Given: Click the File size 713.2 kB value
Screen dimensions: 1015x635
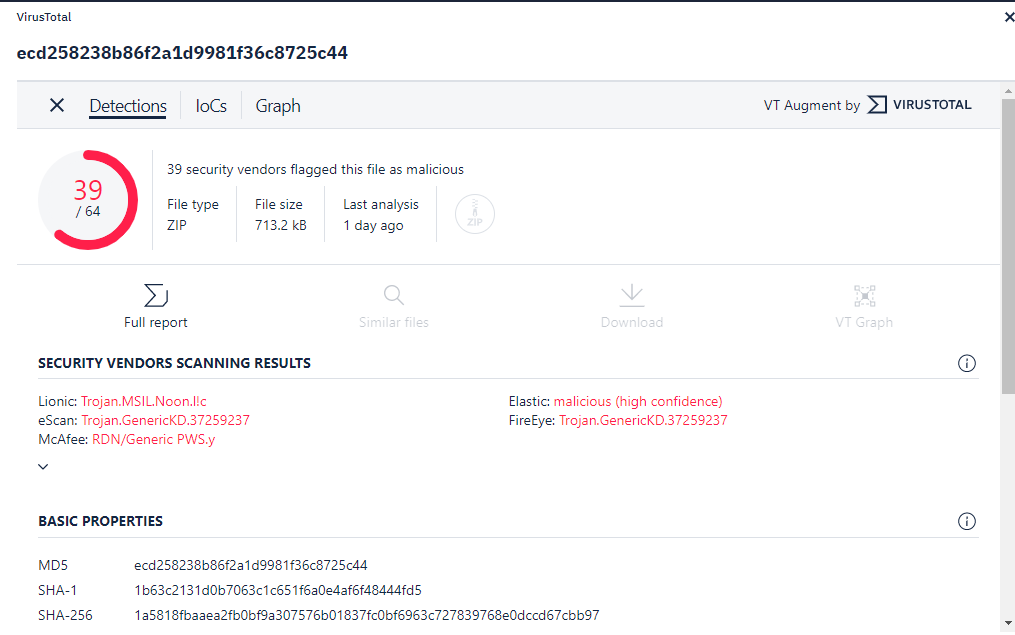Looking at the screenshot, I should pos(281,225).
